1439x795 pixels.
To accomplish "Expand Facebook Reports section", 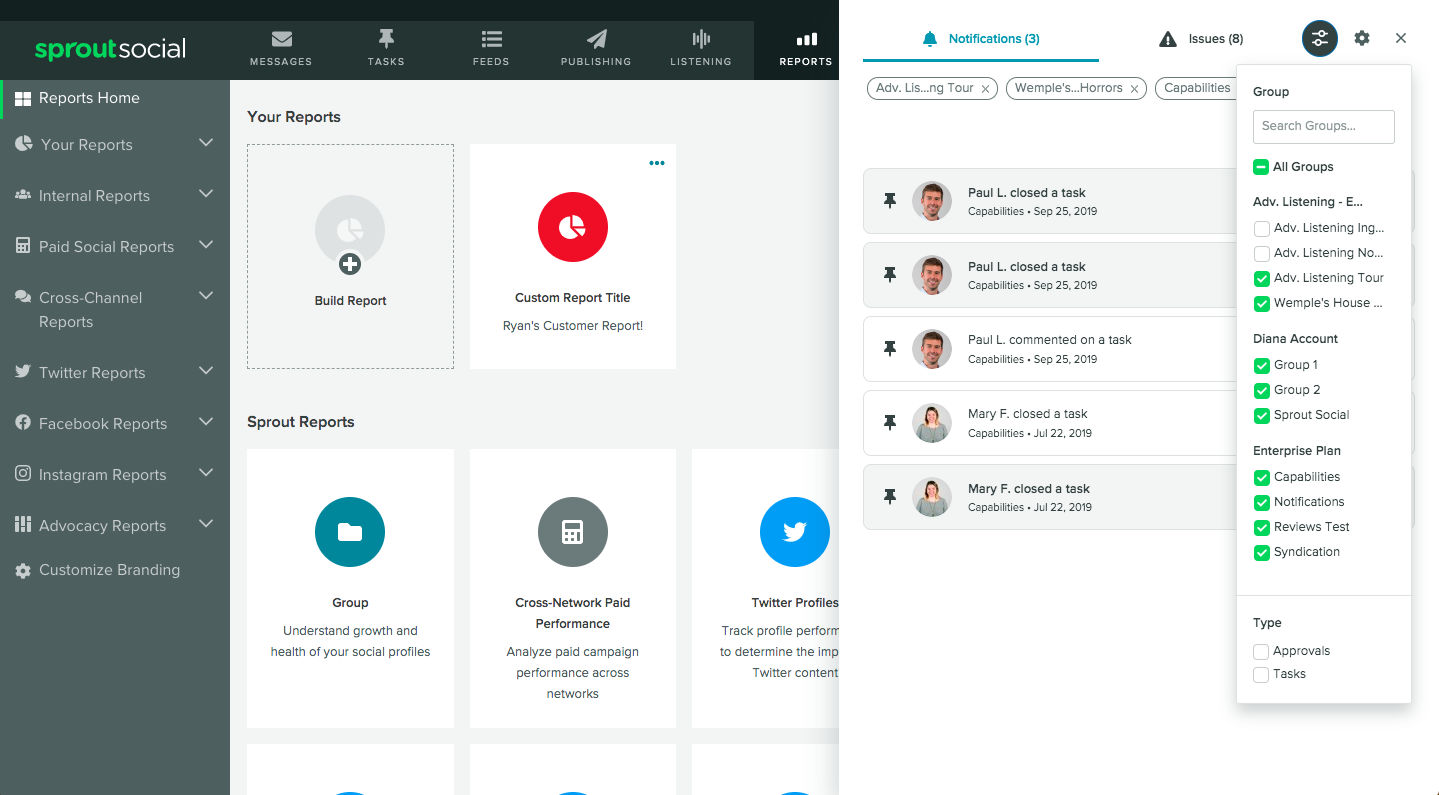I will coord(206,422).
